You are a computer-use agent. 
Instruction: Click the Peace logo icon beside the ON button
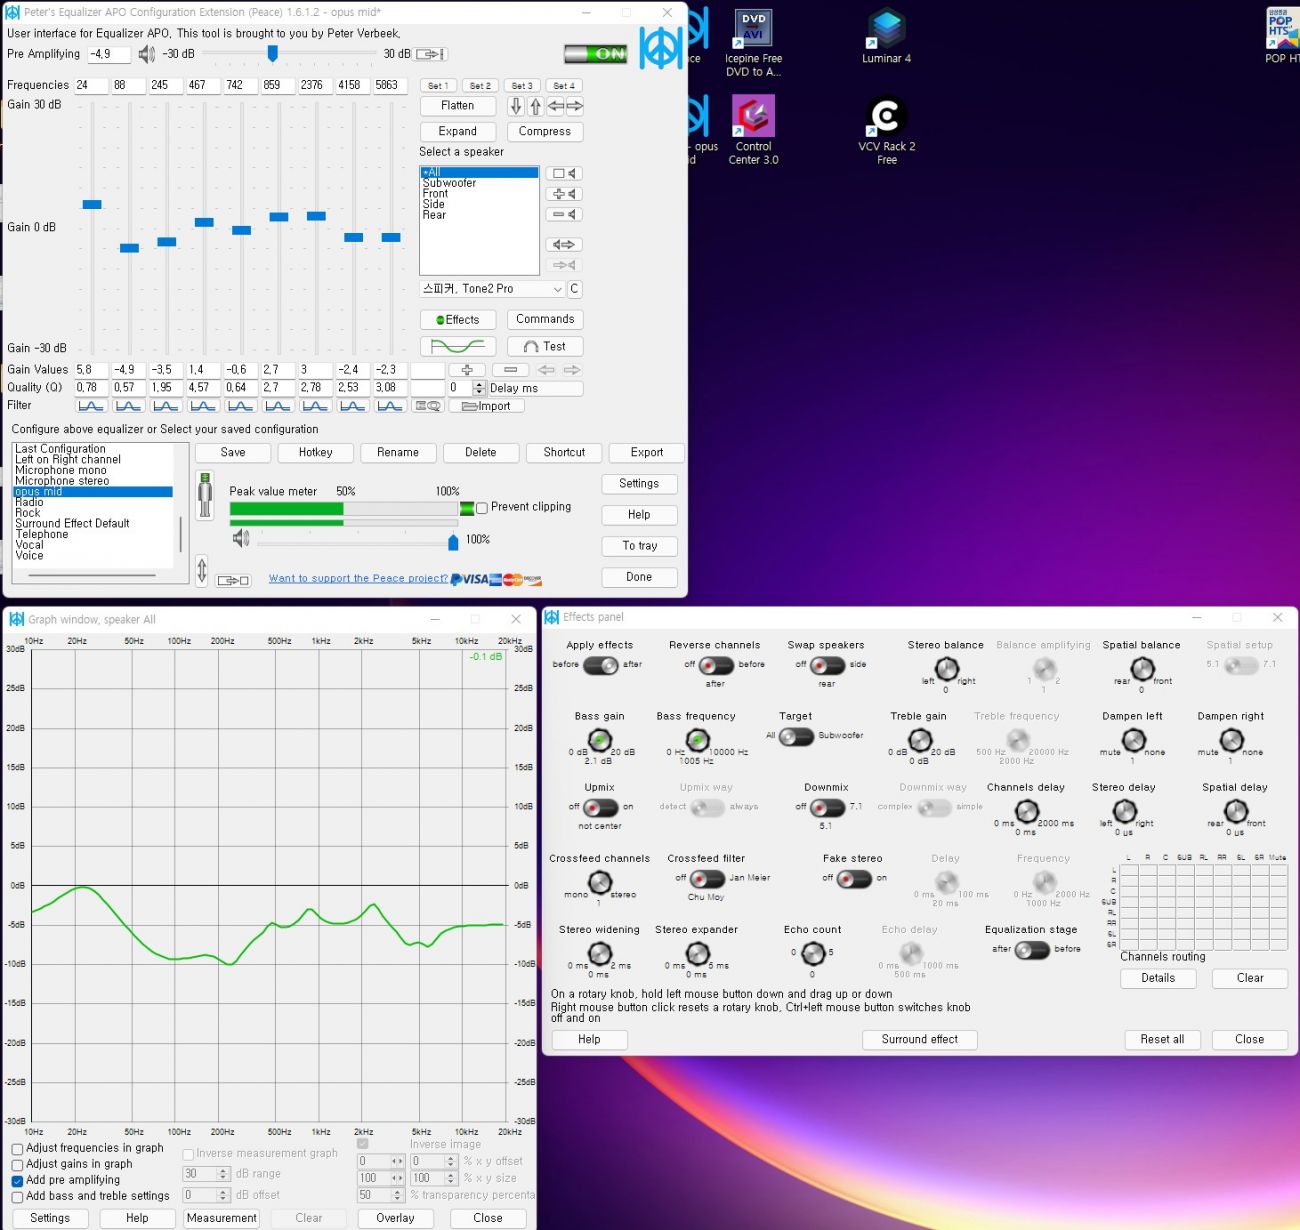661,47
